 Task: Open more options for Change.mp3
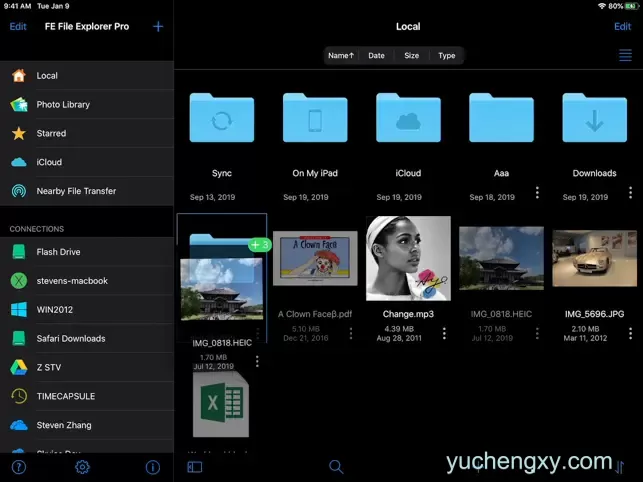(x=444, y=333)
